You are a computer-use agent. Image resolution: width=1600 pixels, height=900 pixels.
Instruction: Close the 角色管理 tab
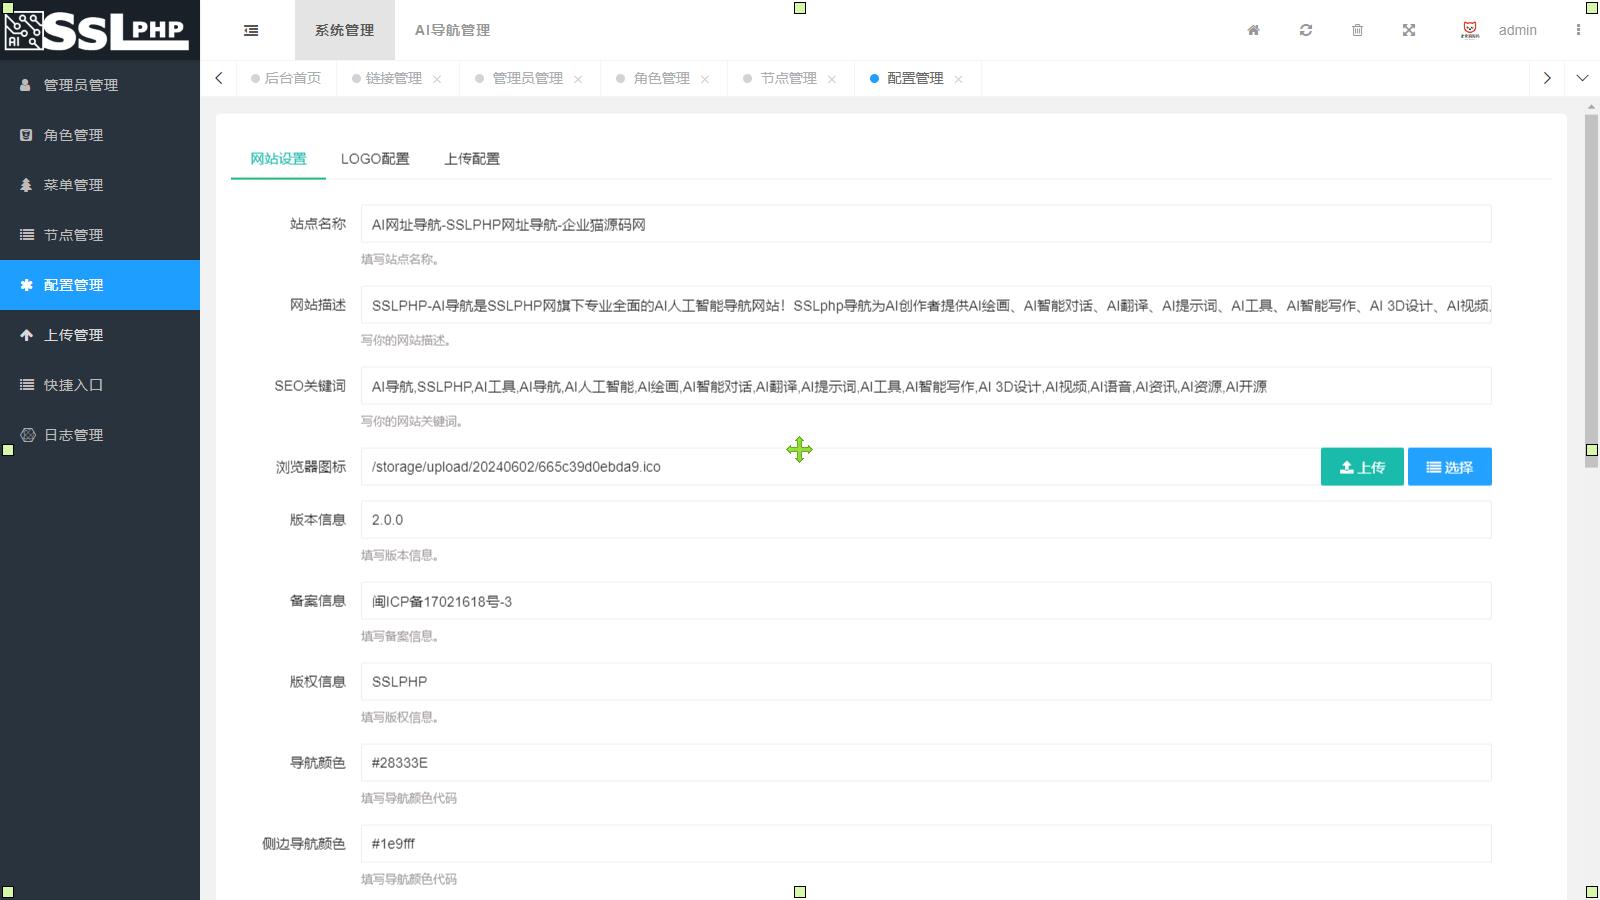tap(705, 79)
